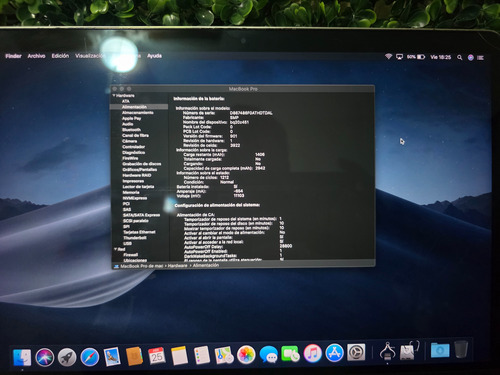Select Tarjetas Ethernet in the sidebar

(139, 232)
